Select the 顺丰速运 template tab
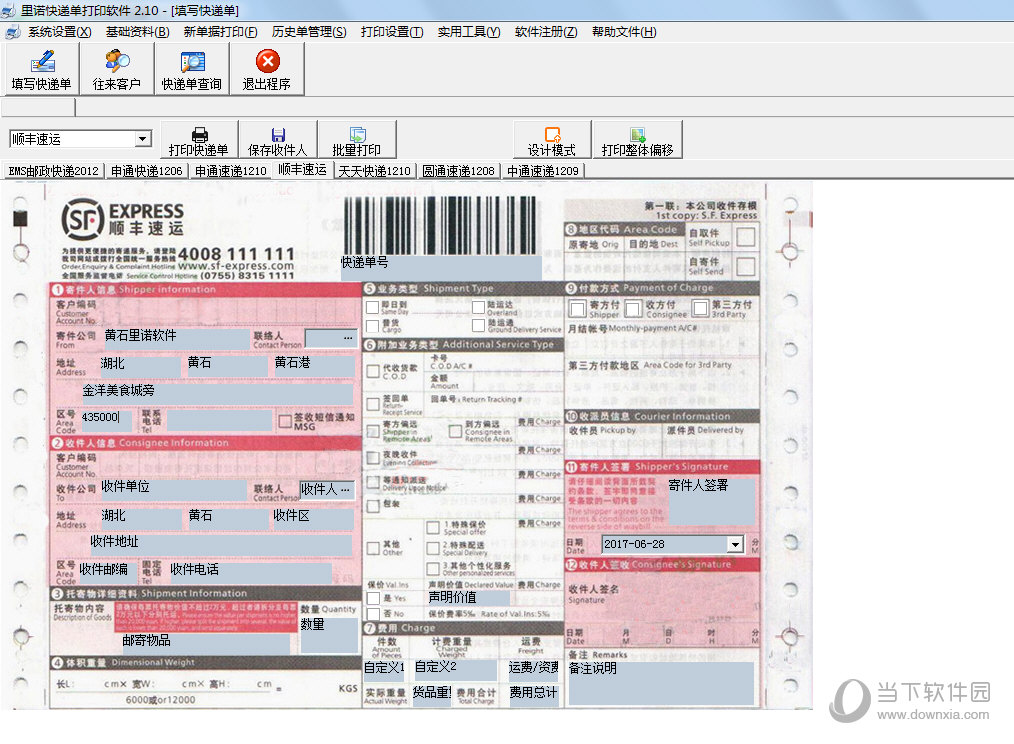 302,170
